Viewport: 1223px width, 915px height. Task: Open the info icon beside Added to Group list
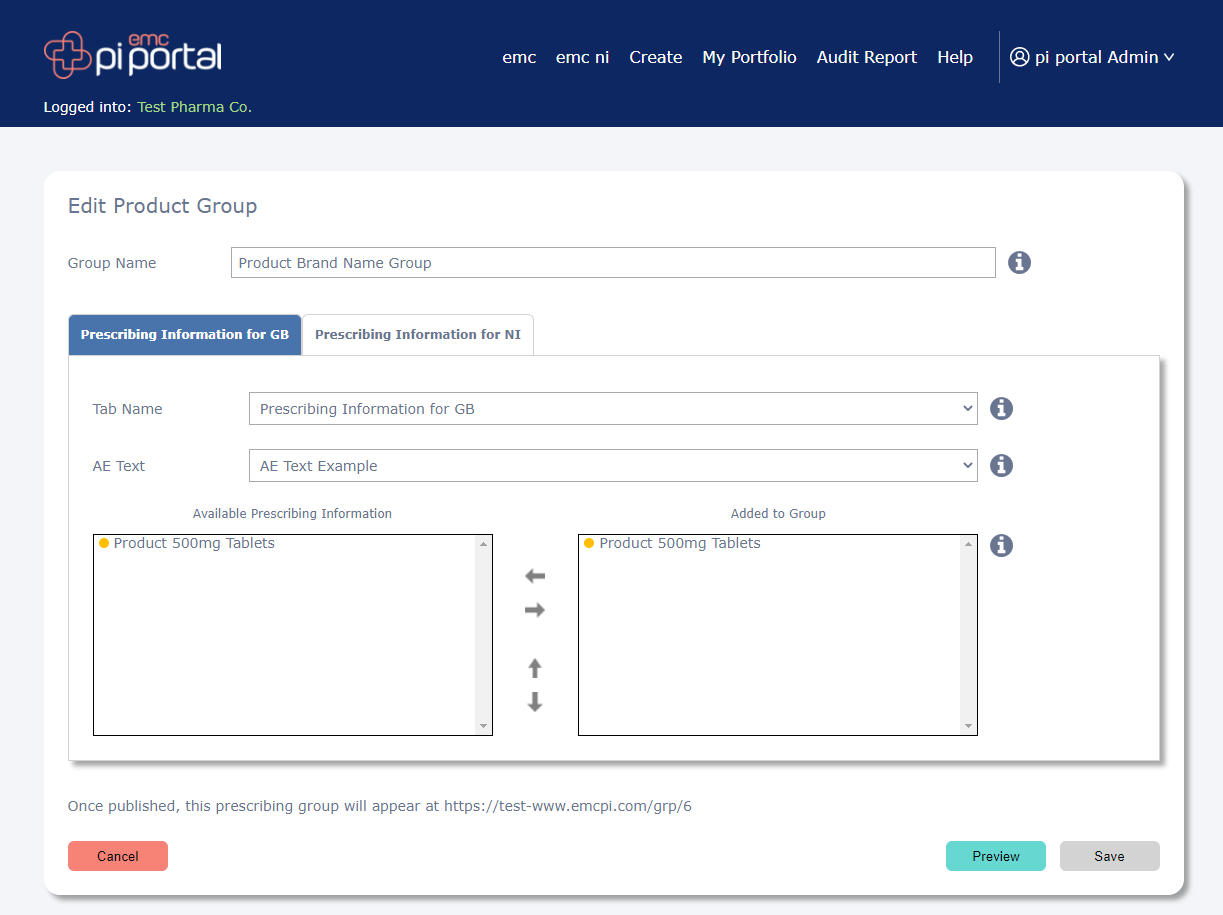coord(1001,545)
